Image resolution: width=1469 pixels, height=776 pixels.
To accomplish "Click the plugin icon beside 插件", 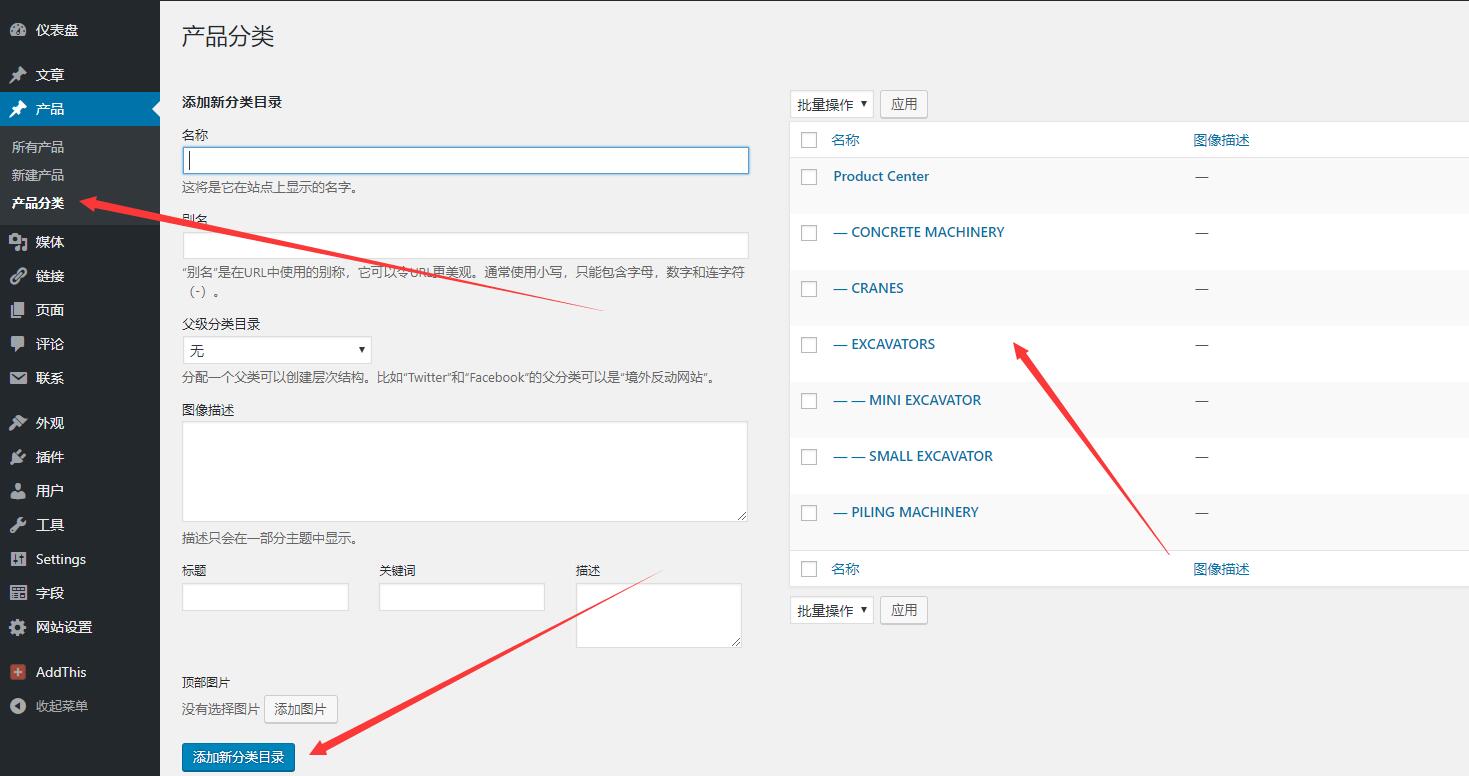I will [x=18, y=457].
